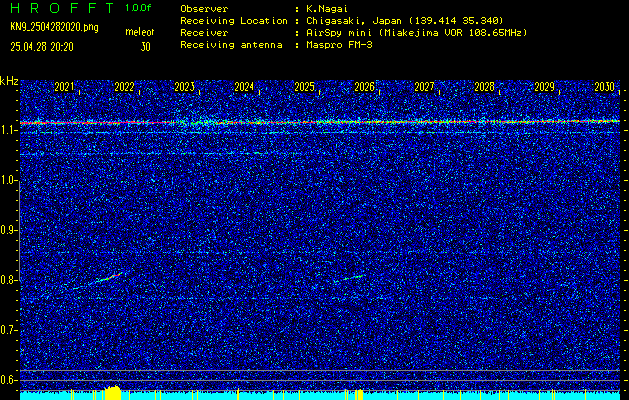The width and height of the screenshot is (629, 400).
Task: Click the meteor echo streak near 2022
Action: pyautogui.click(x=108, y=278)
